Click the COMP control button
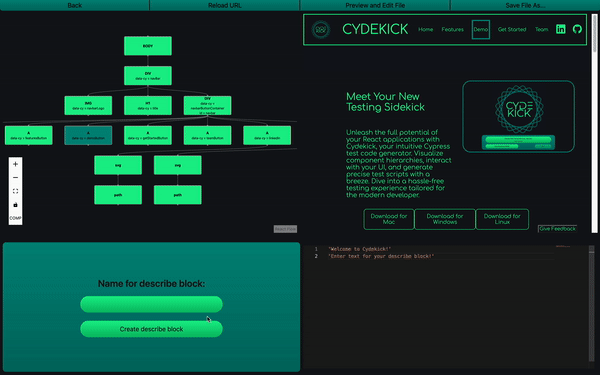The image size is (600, 375). [15, 218]
